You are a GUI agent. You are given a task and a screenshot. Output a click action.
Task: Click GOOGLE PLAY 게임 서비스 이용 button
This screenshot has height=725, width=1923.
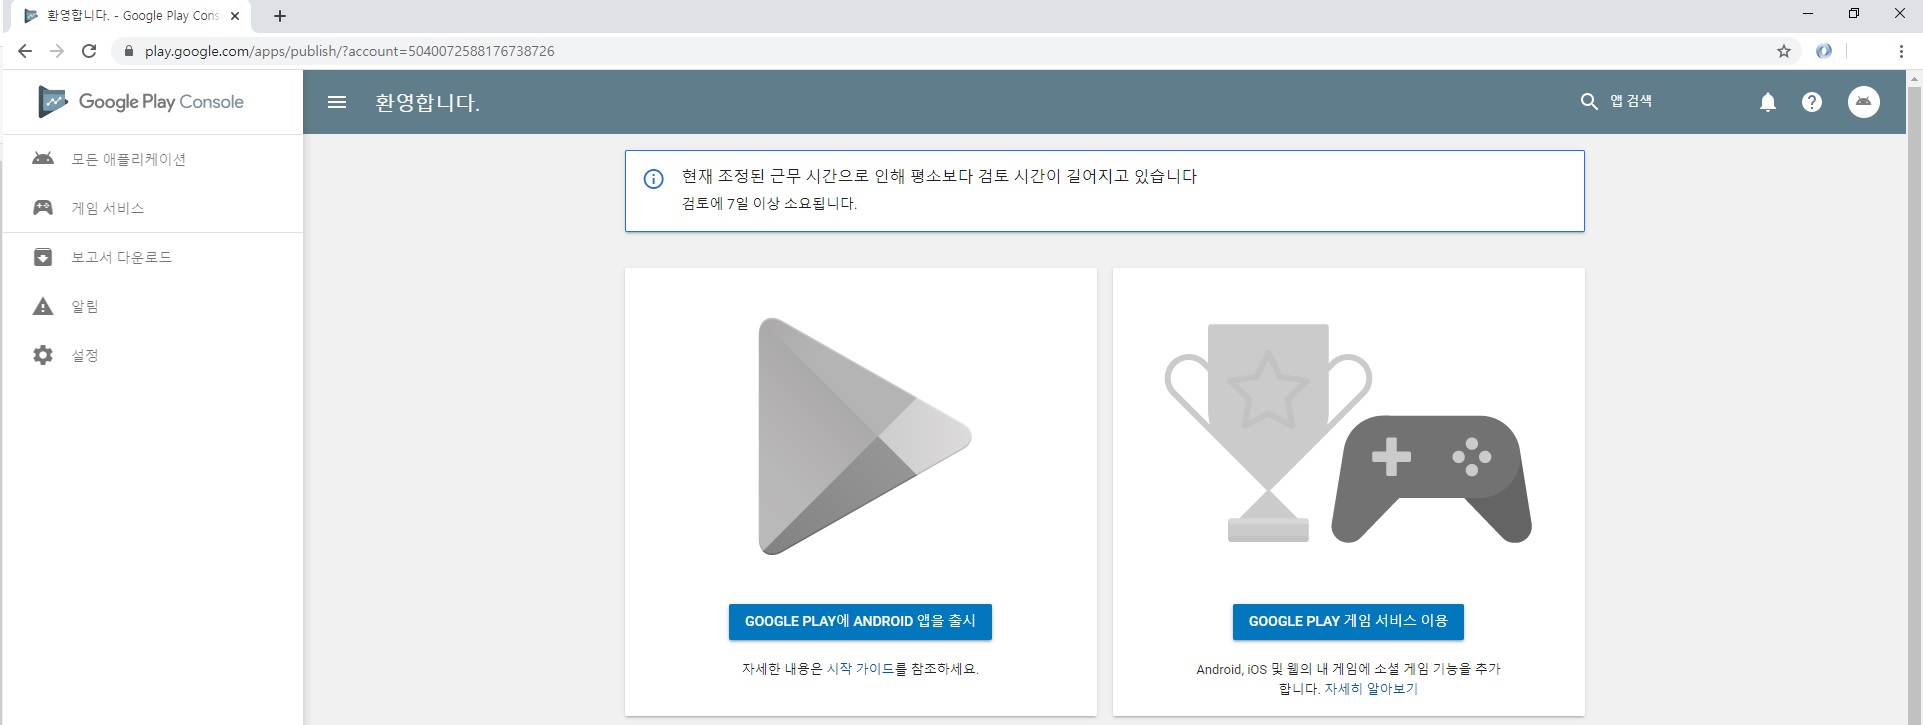[1348, 621]
